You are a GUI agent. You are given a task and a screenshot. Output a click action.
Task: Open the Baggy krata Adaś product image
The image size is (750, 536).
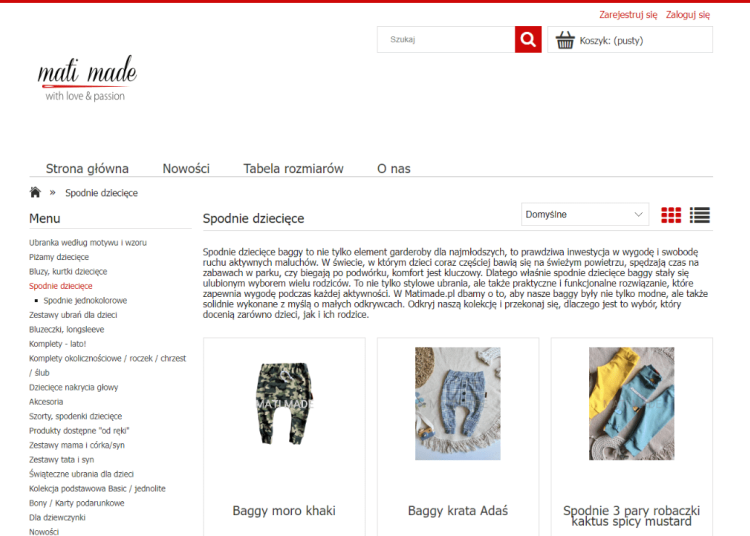458,403
